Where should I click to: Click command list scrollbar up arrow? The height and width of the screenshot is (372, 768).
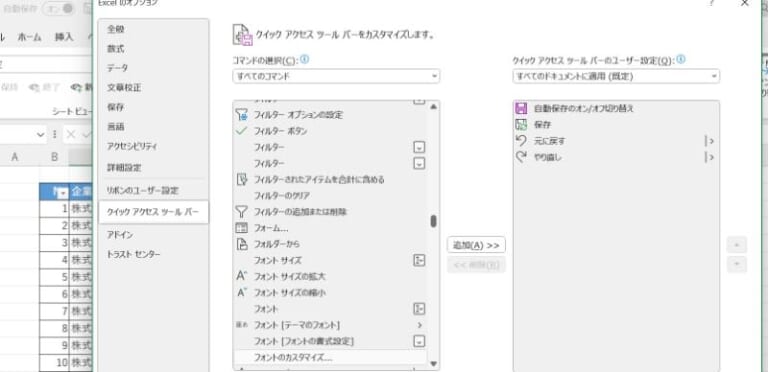click(x=433, y=106)
